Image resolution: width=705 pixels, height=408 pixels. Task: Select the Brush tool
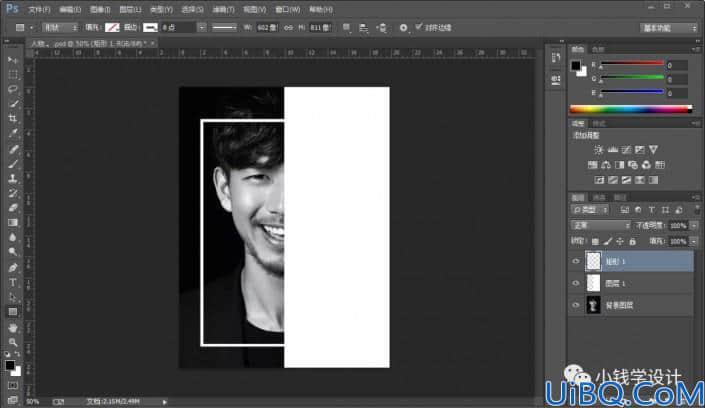tap(13, 164)
